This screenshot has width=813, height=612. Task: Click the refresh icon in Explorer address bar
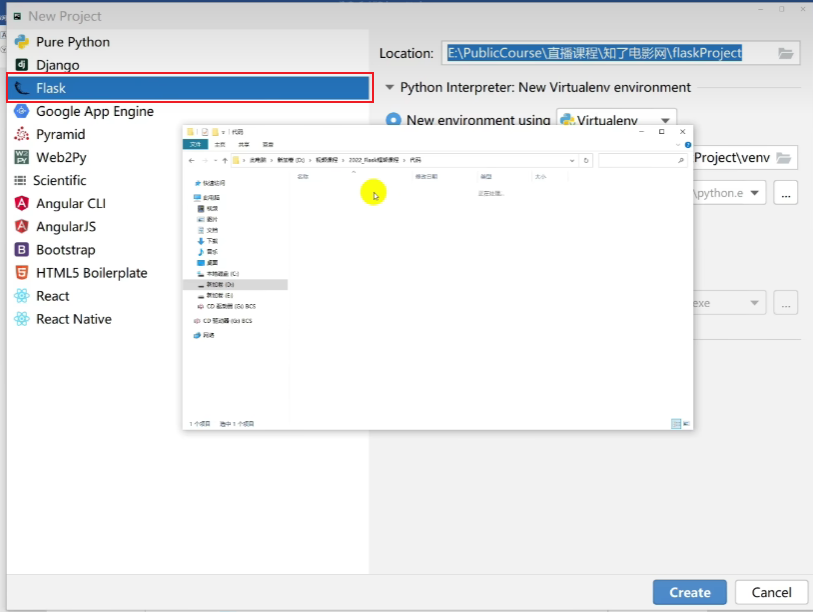coord(586,160)
